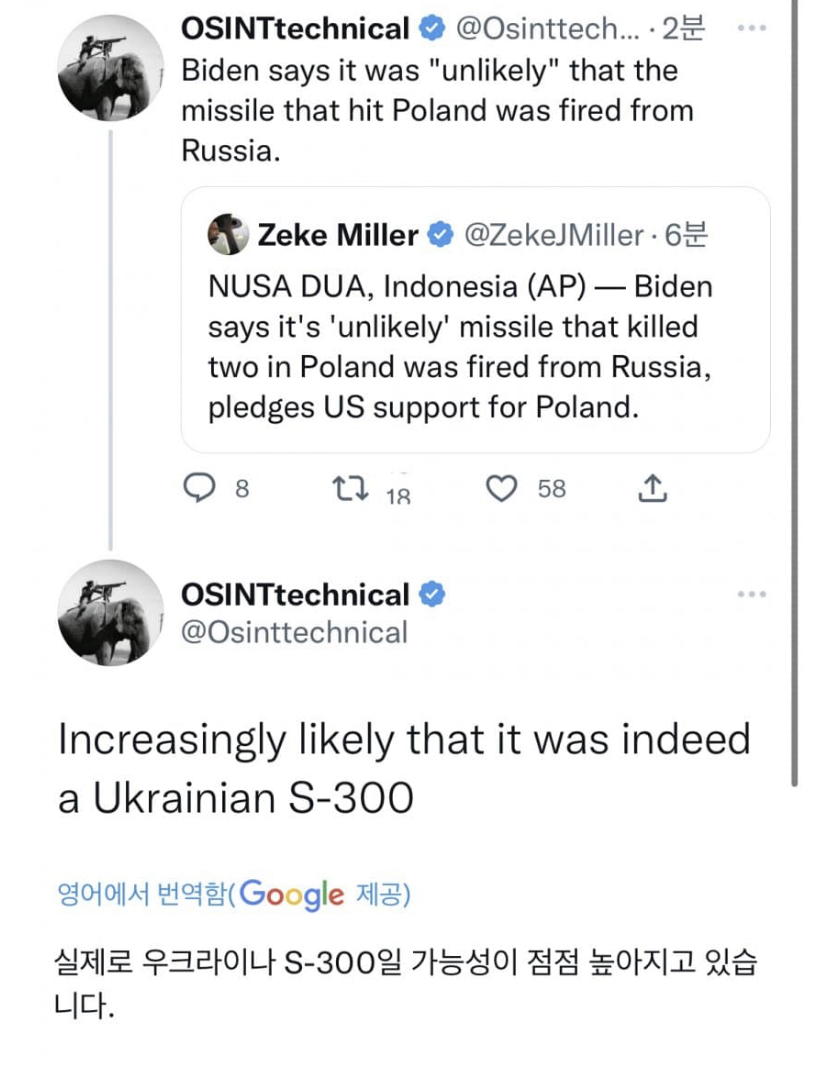This screenshot has width=828, height=1066.
Task: Click the scrollbar on right edge
Action: [796, 400]
